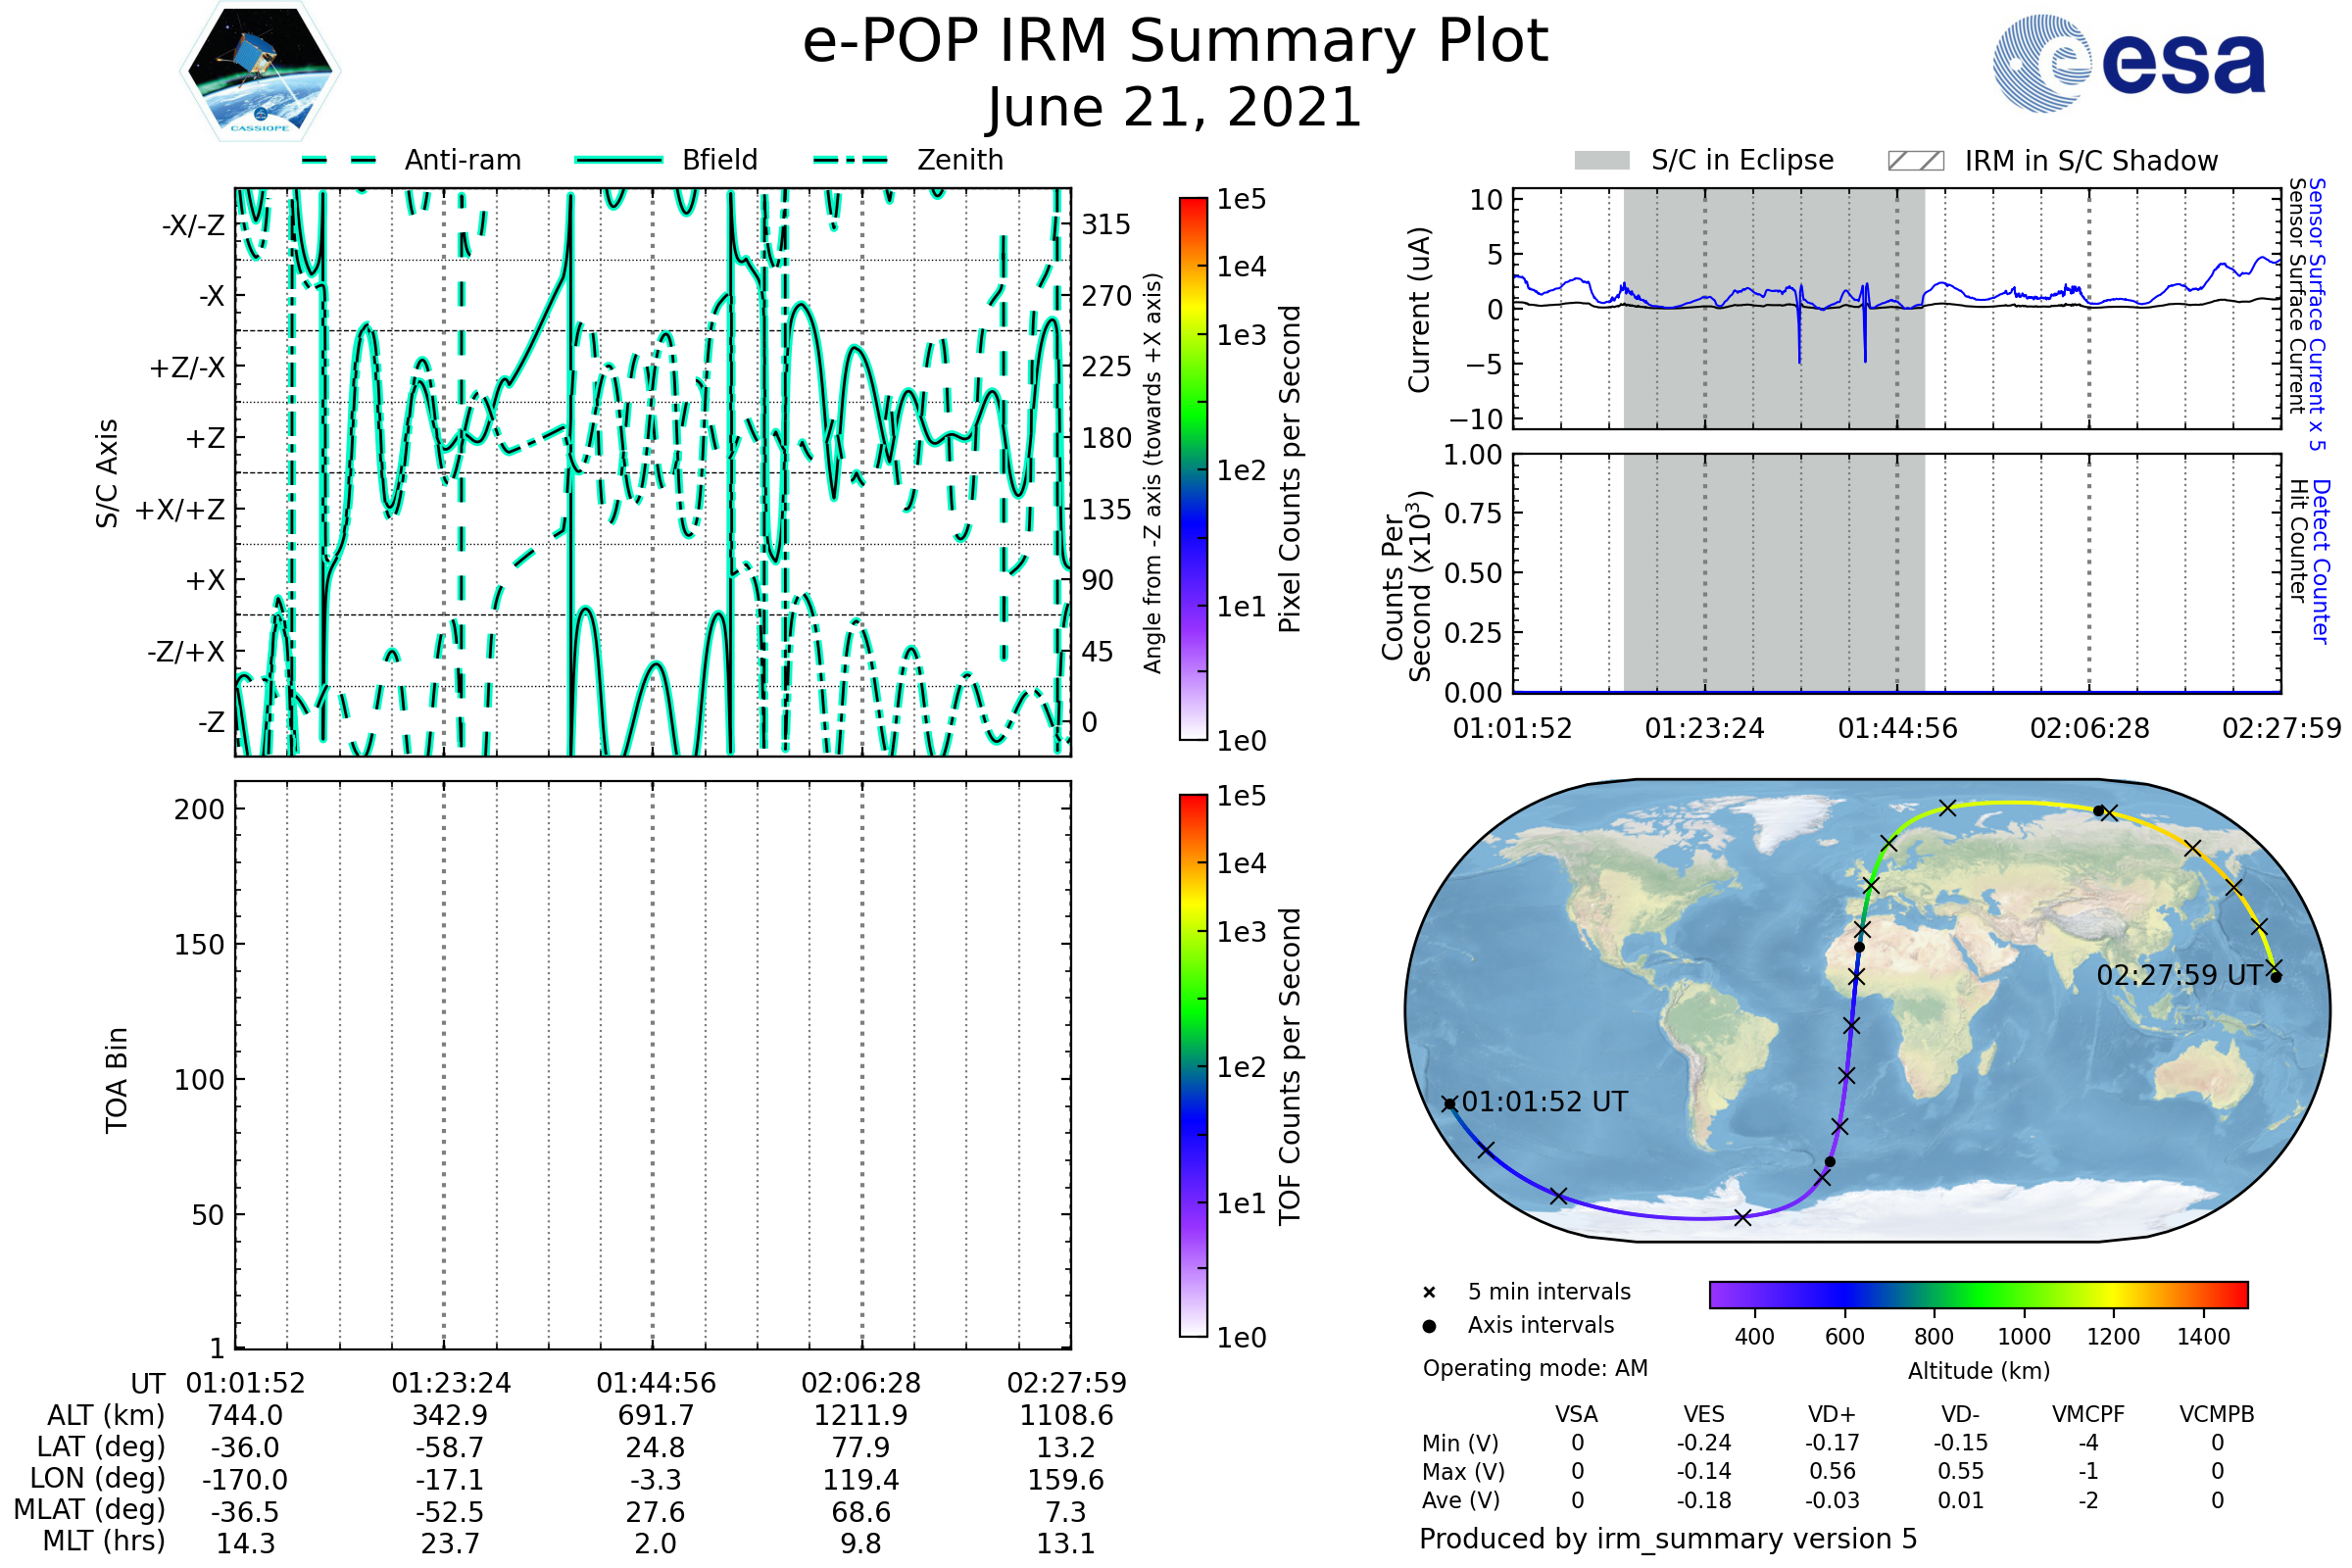This screenshot has width=2352, height=1568.
Task: Click the Sensor Surface Current x 5 label
Action: click(x=2317, y=314)
